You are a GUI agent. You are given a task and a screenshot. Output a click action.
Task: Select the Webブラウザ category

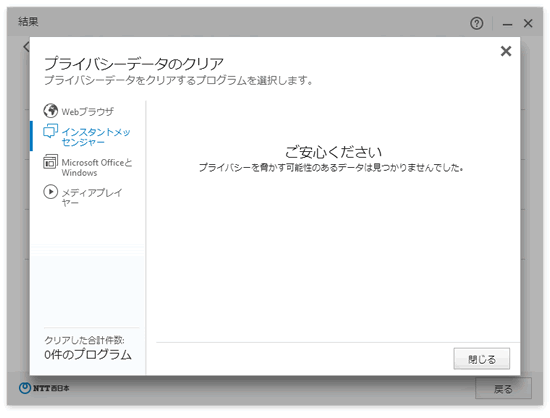pyautogui.click(x=87, y=112)
